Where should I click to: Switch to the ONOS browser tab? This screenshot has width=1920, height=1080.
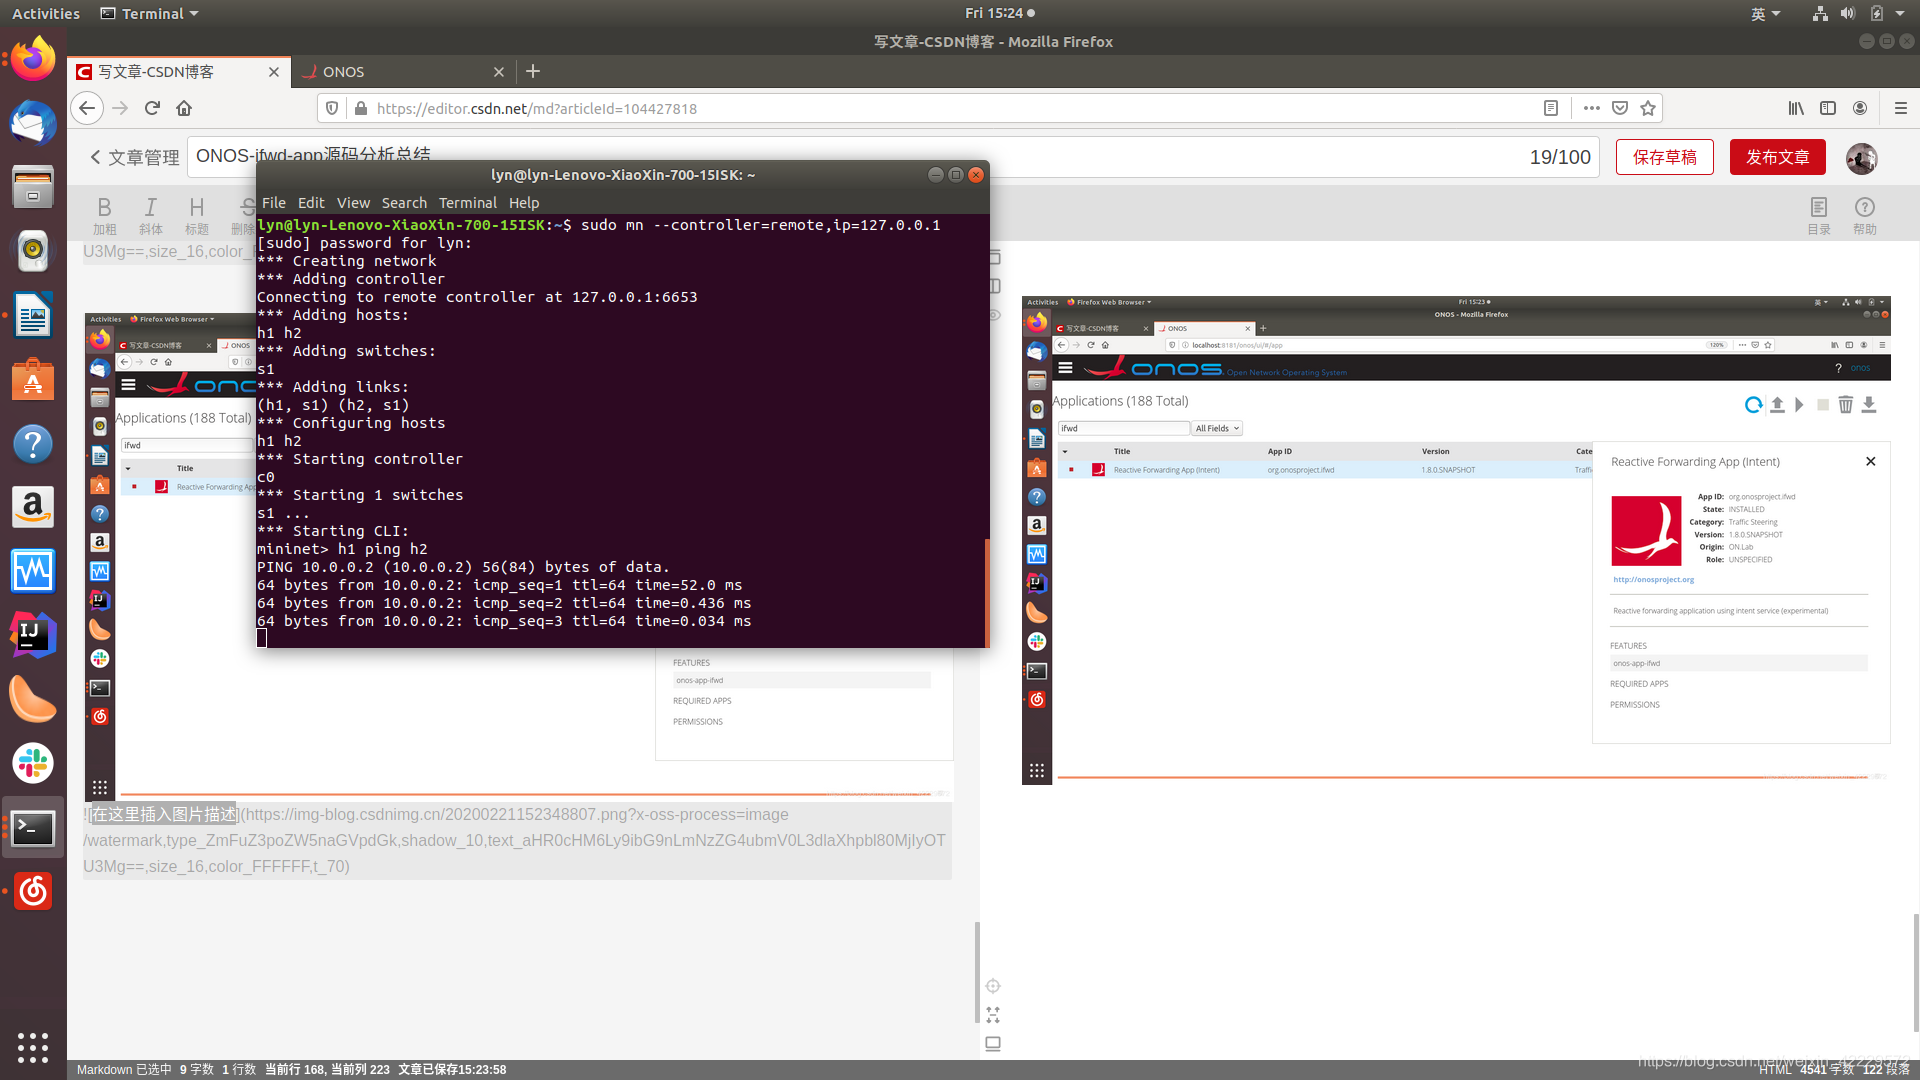[x=403, y=72]
